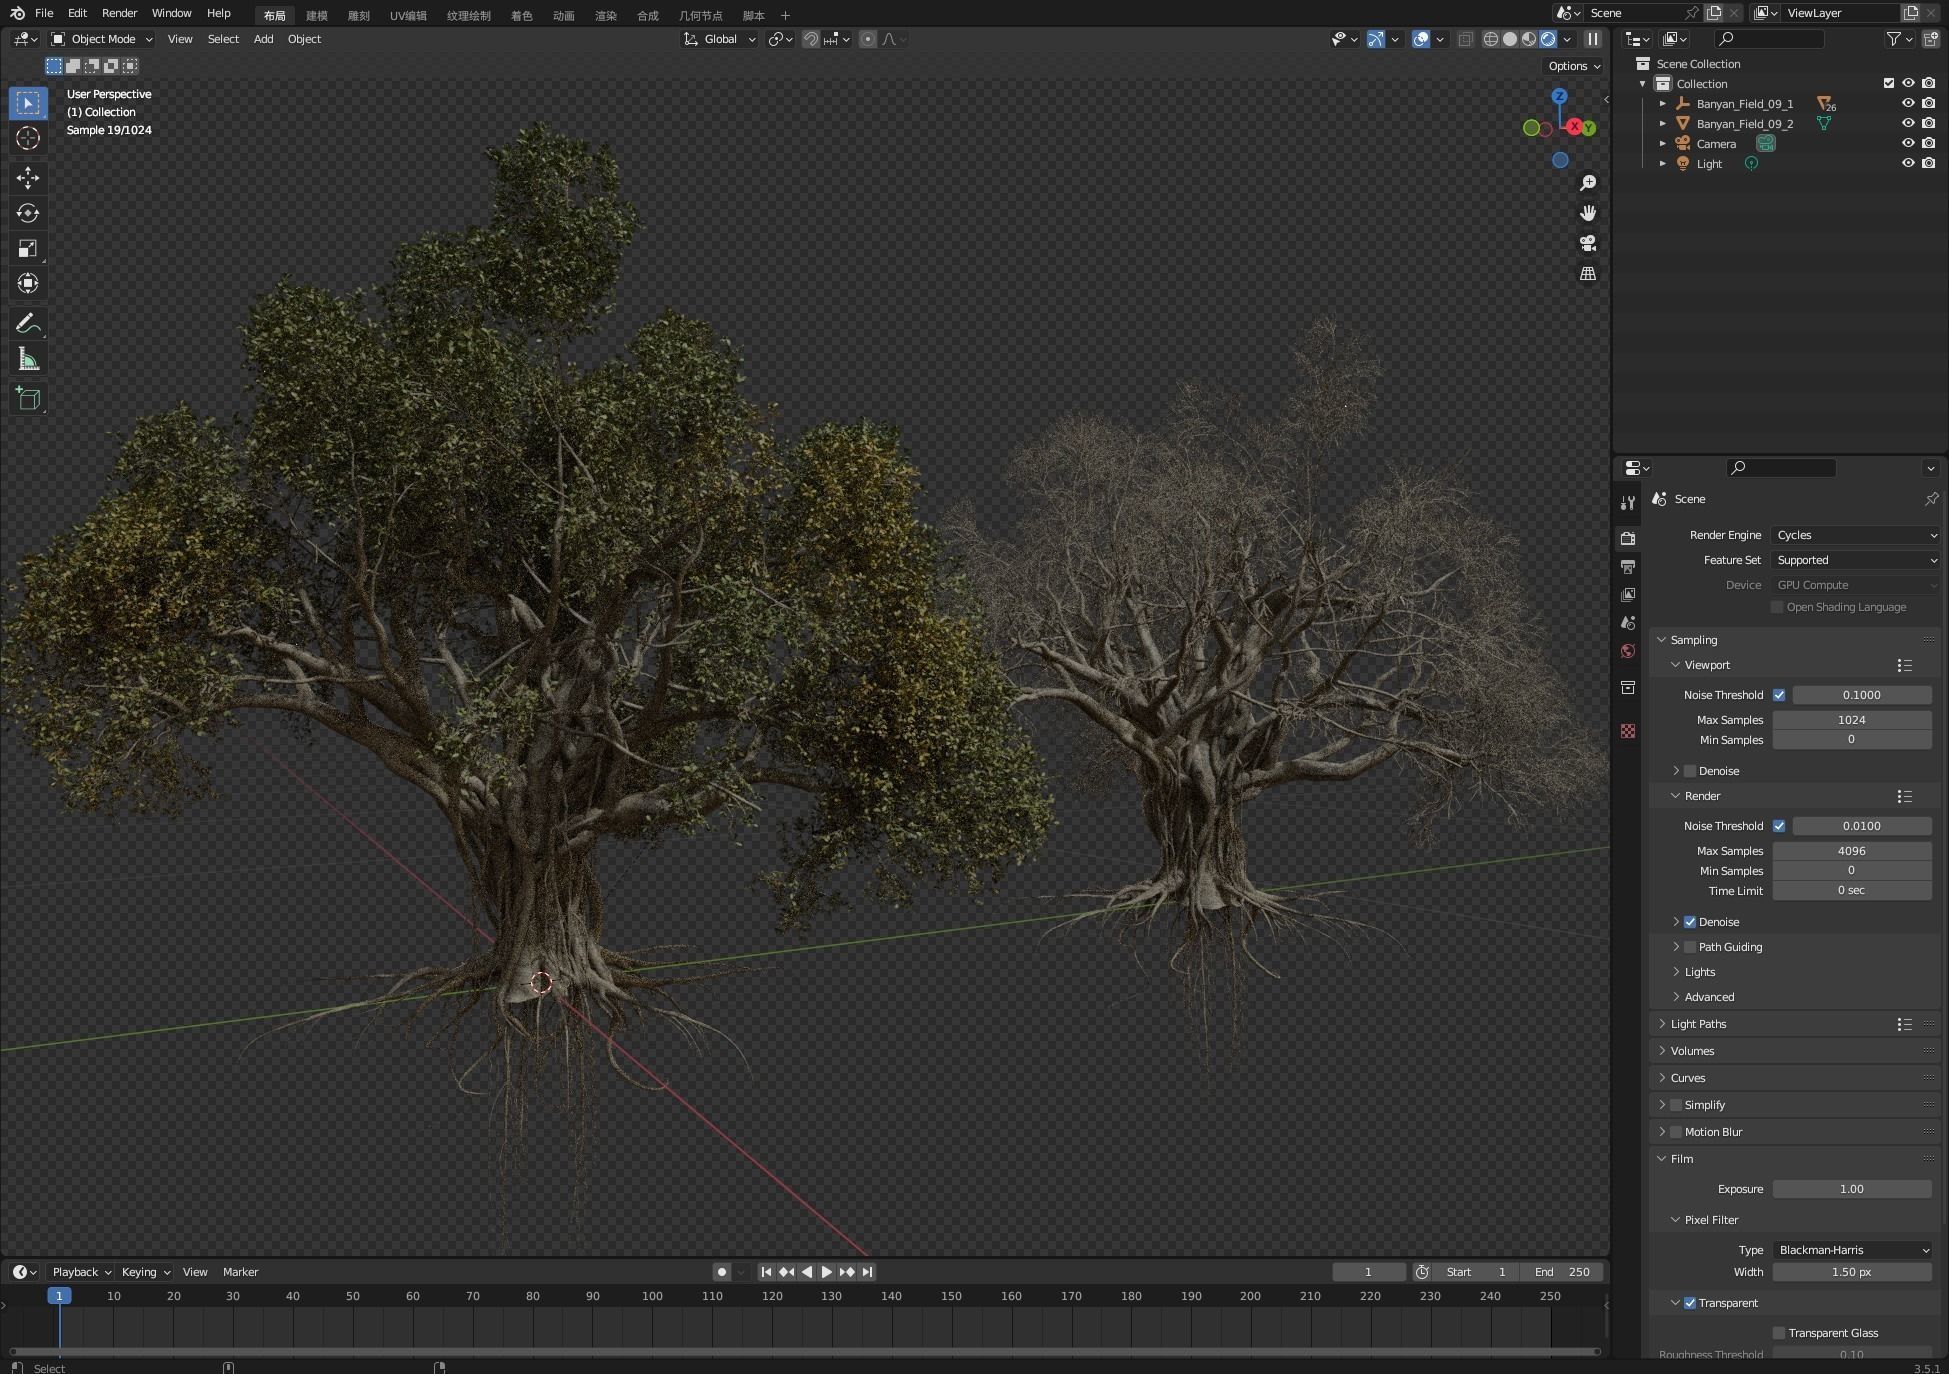Screen dimensions: 1949x1374
Task: Activate the Select Box tool
Action: 28,103
